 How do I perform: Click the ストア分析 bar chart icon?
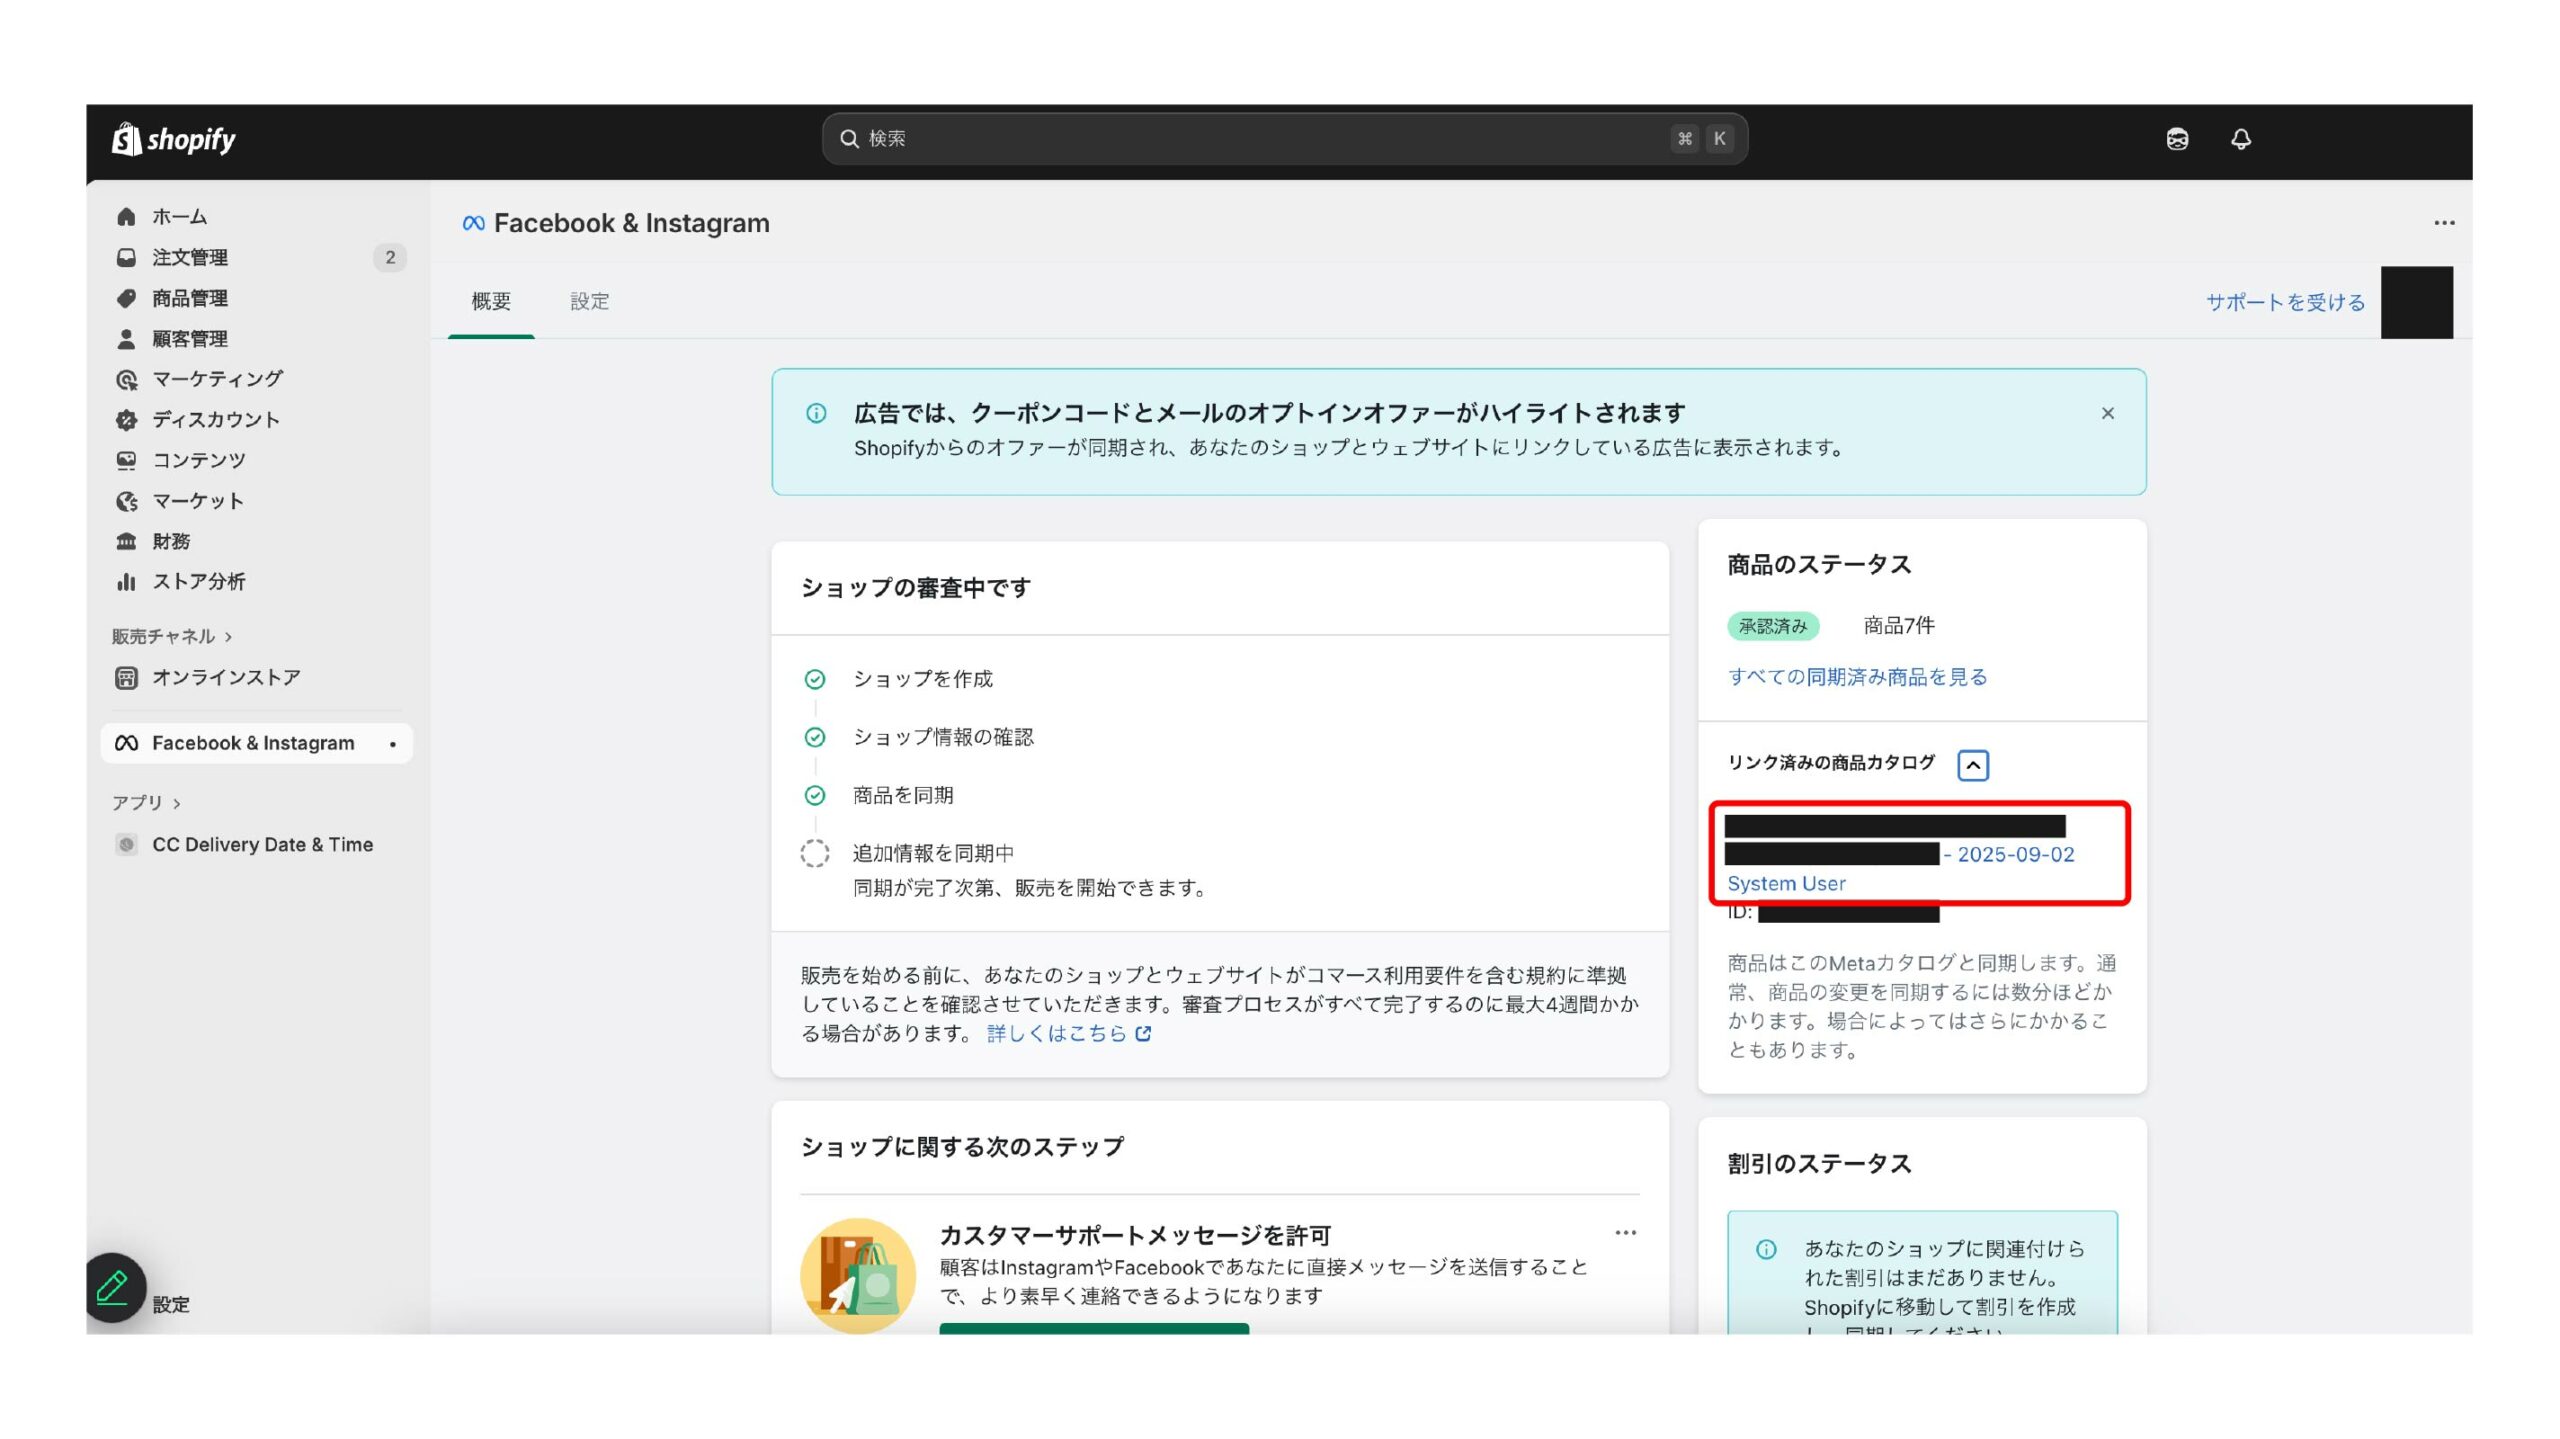tap(126, 582)
